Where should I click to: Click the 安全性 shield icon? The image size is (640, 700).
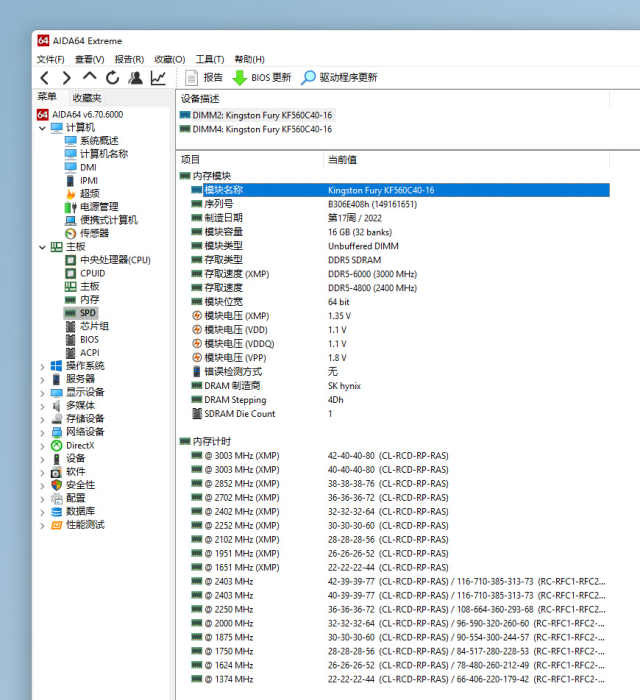pyautogui.click(x=56, y=485)
